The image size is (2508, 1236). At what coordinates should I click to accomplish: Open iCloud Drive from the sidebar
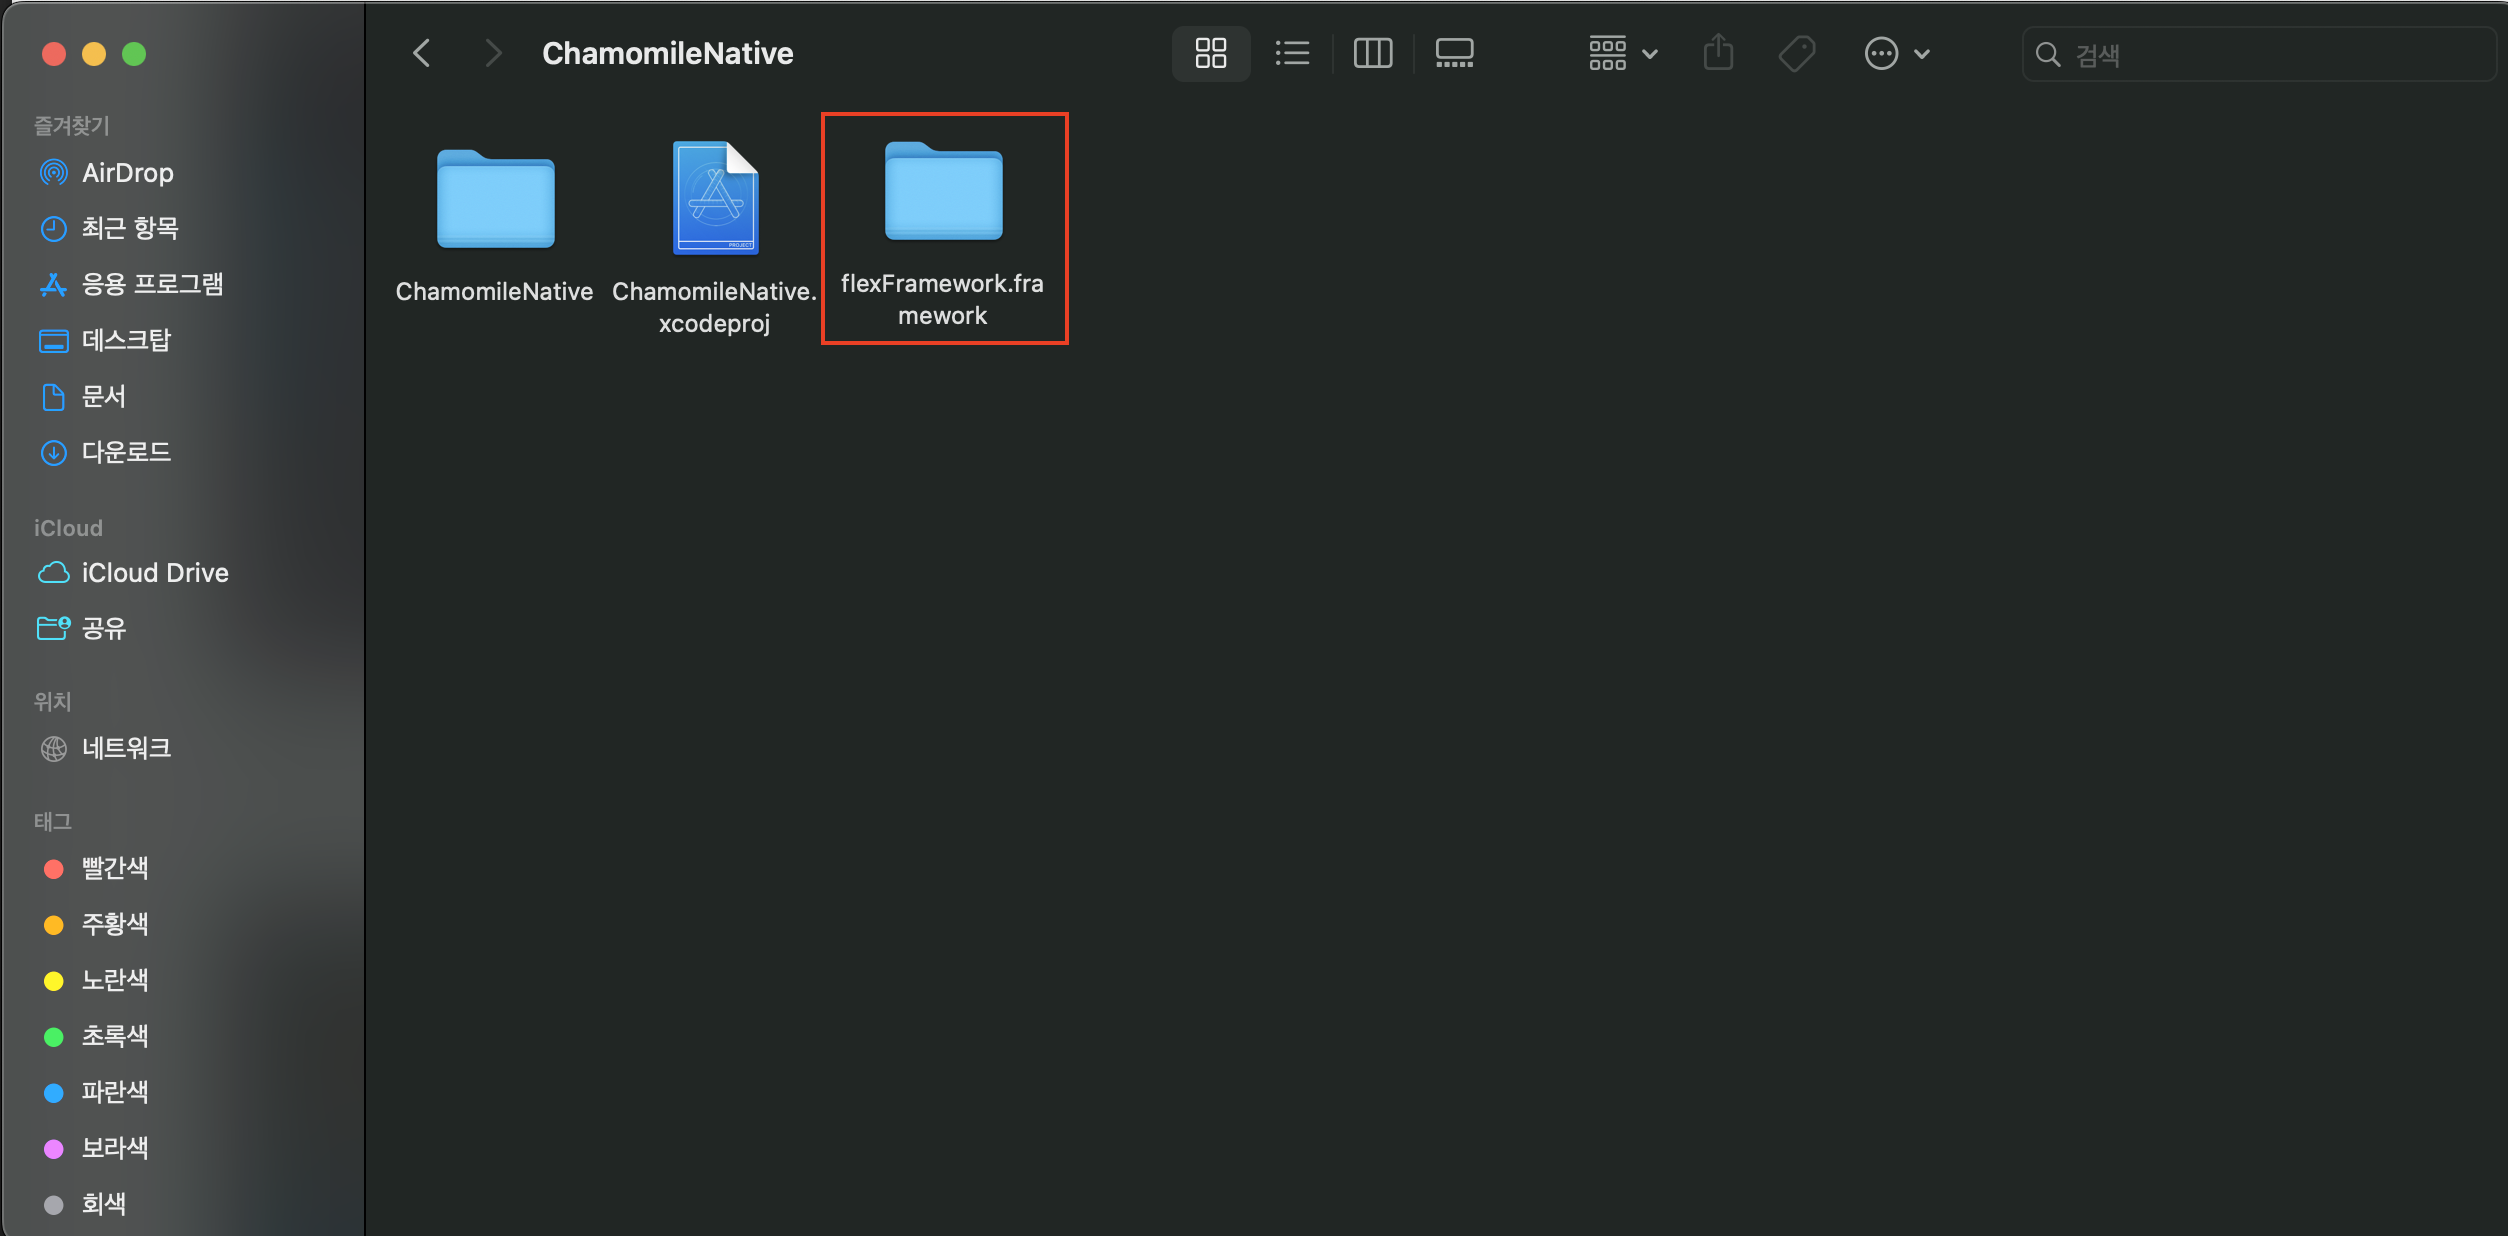coord(155,572)
